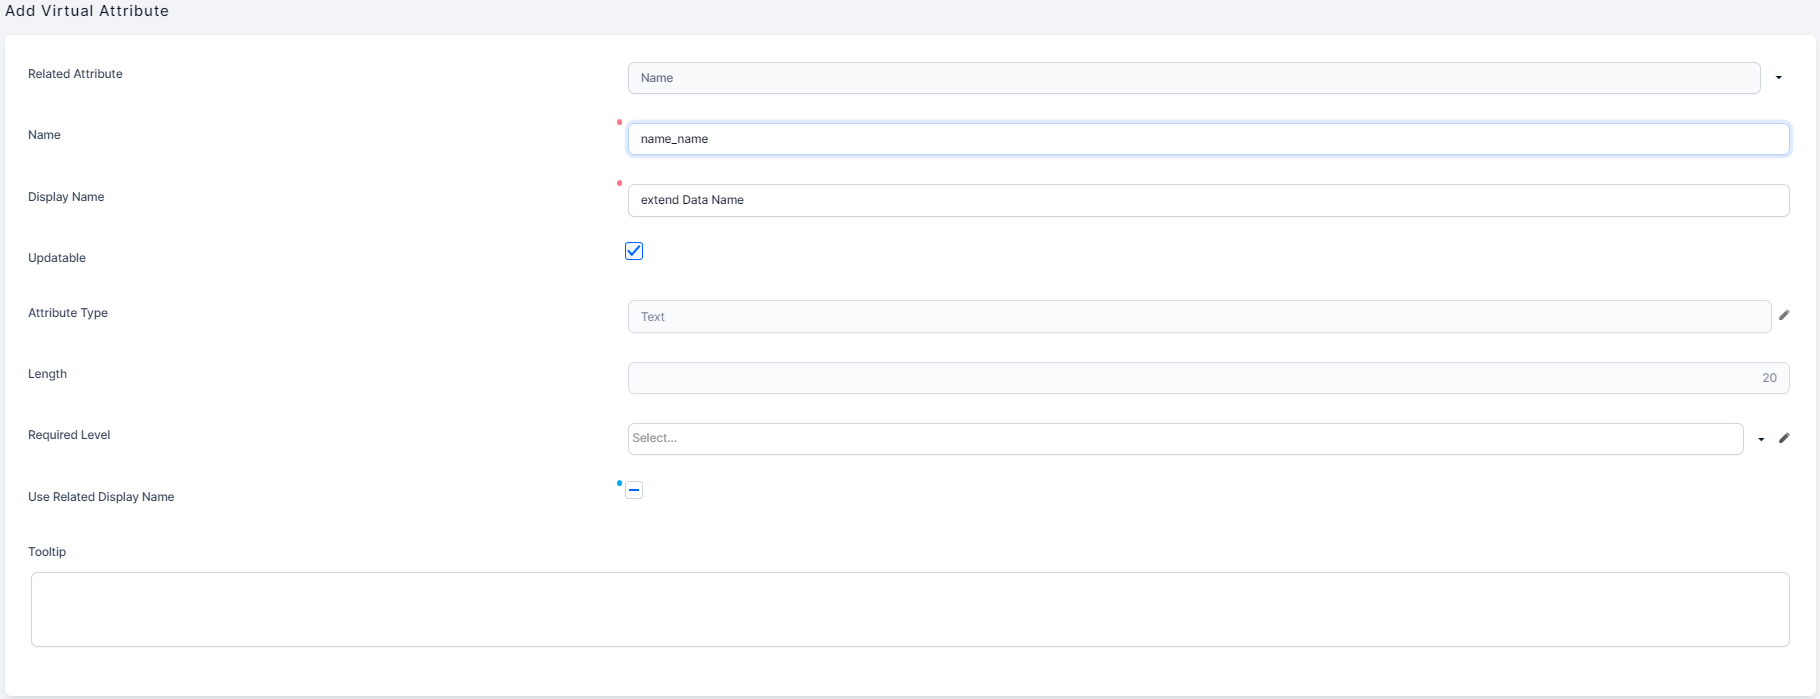Click the Updatable label text
Screen dimensions: 1820x699
pos(57,258)
